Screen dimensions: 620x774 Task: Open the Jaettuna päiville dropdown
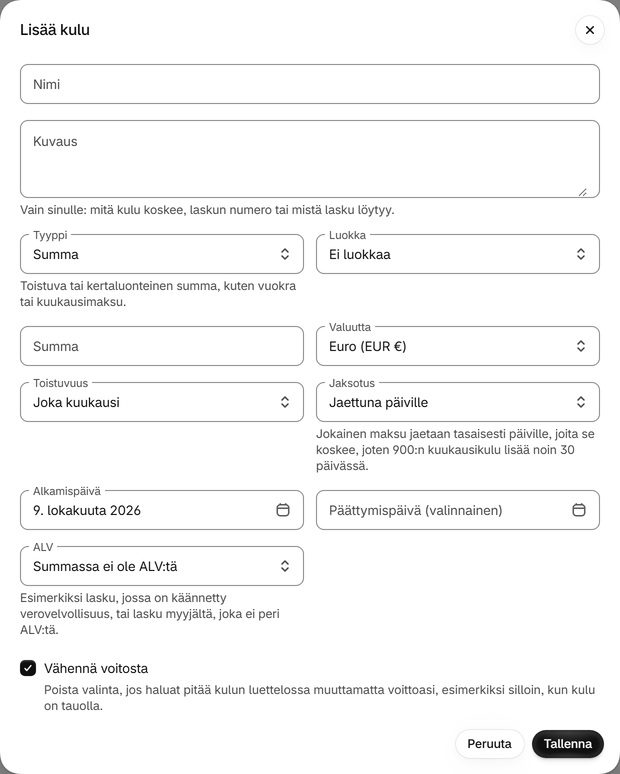[x=458, y=402]
